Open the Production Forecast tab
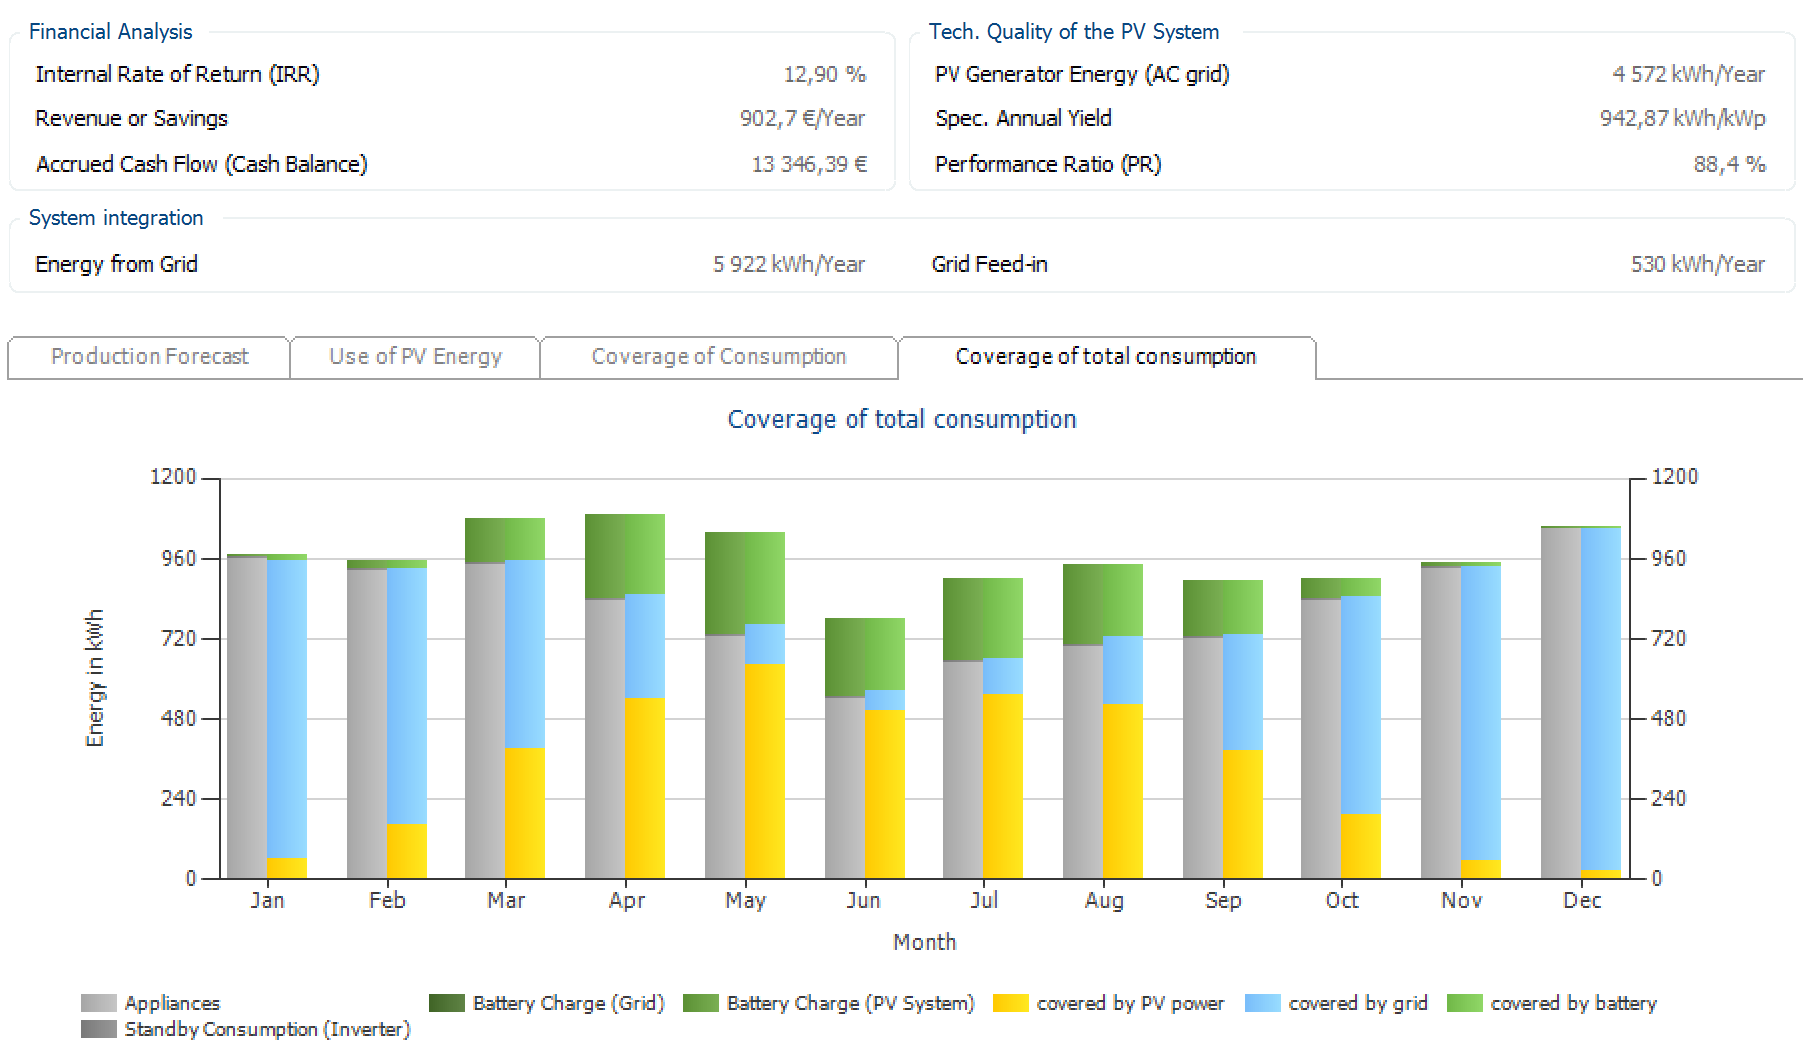The height and width of the screenshot is (1048, 1810). point(149,357)
